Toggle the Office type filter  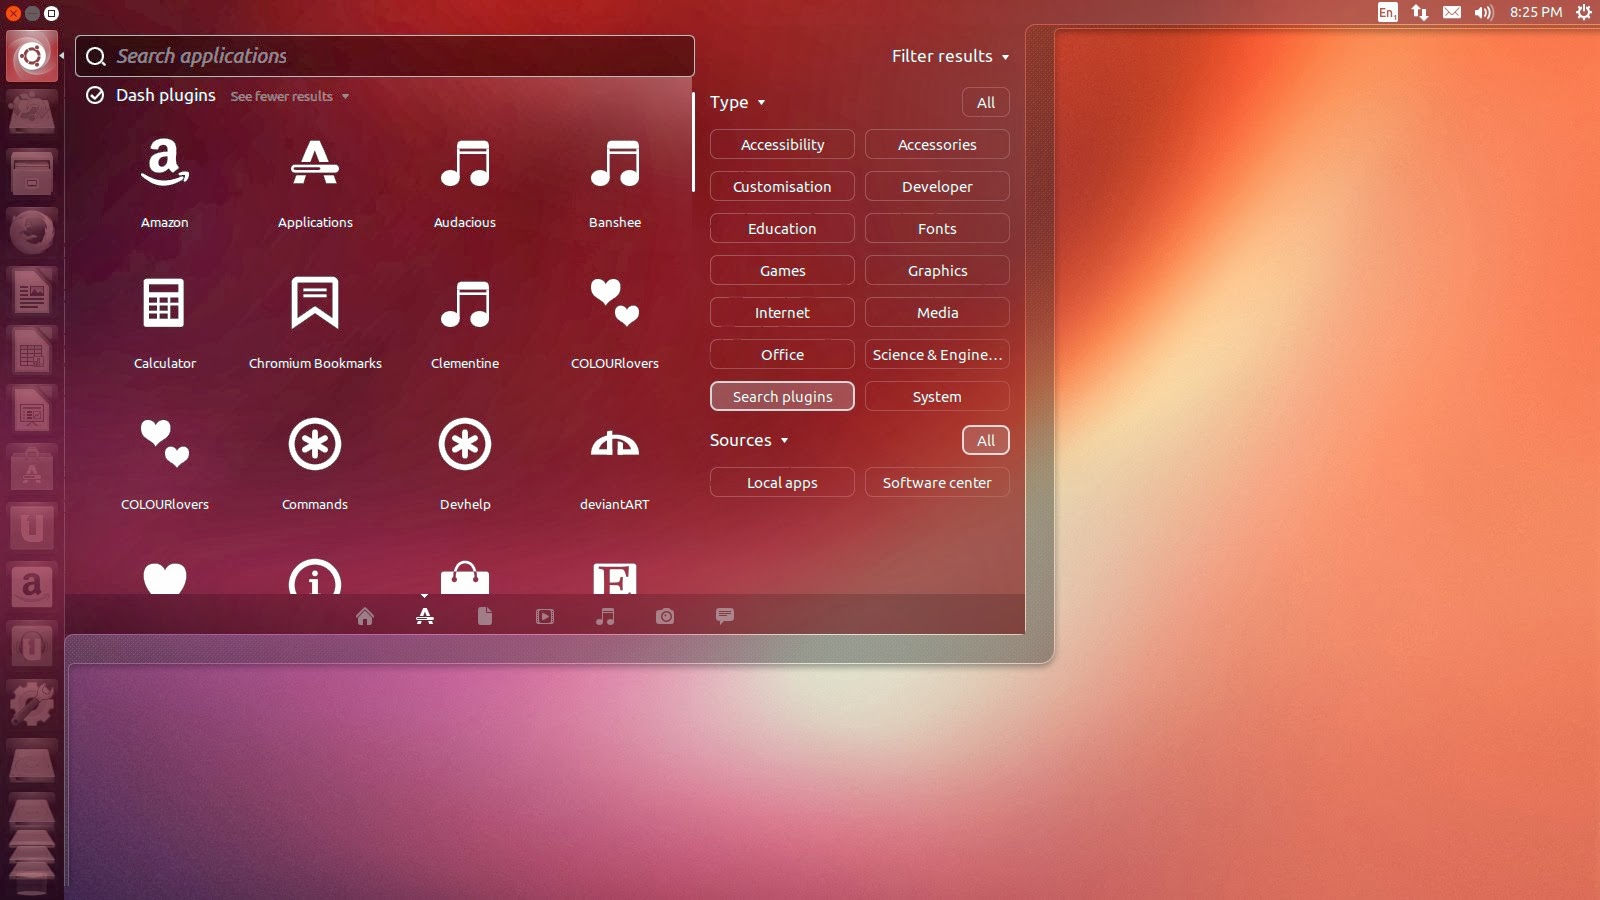[782, 354]
